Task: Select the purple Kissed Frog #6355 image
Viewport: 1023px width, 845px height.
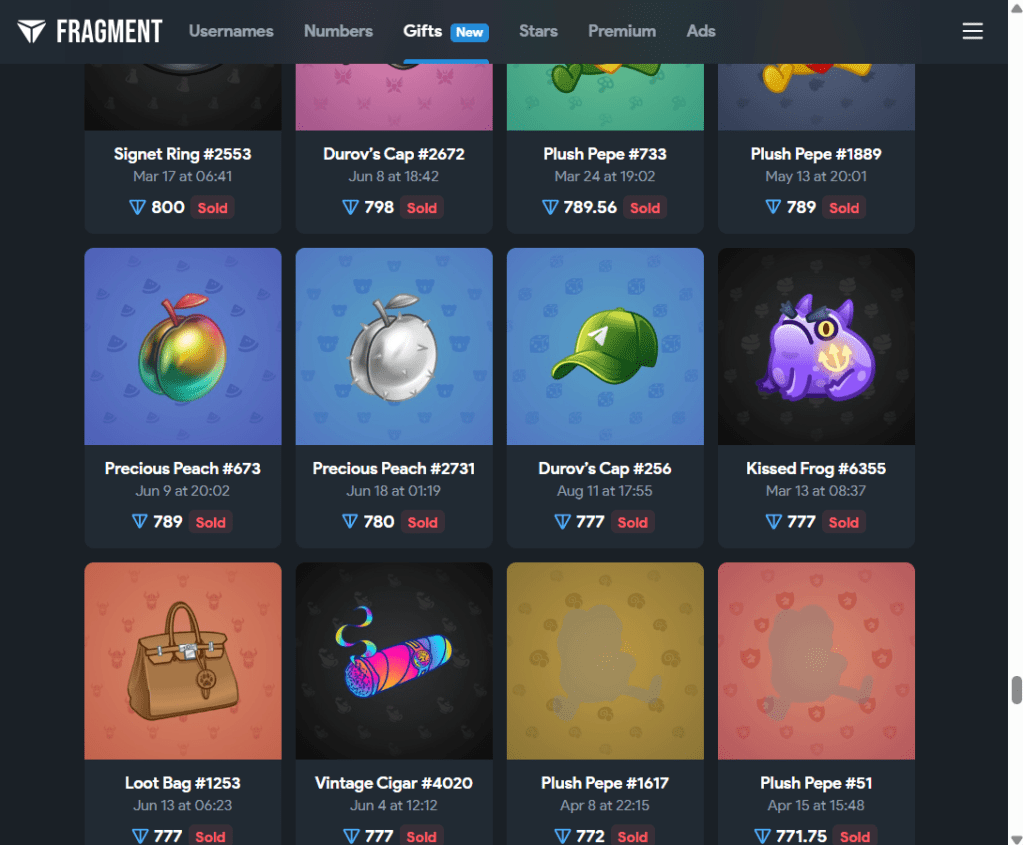Action: click(816, 346)
